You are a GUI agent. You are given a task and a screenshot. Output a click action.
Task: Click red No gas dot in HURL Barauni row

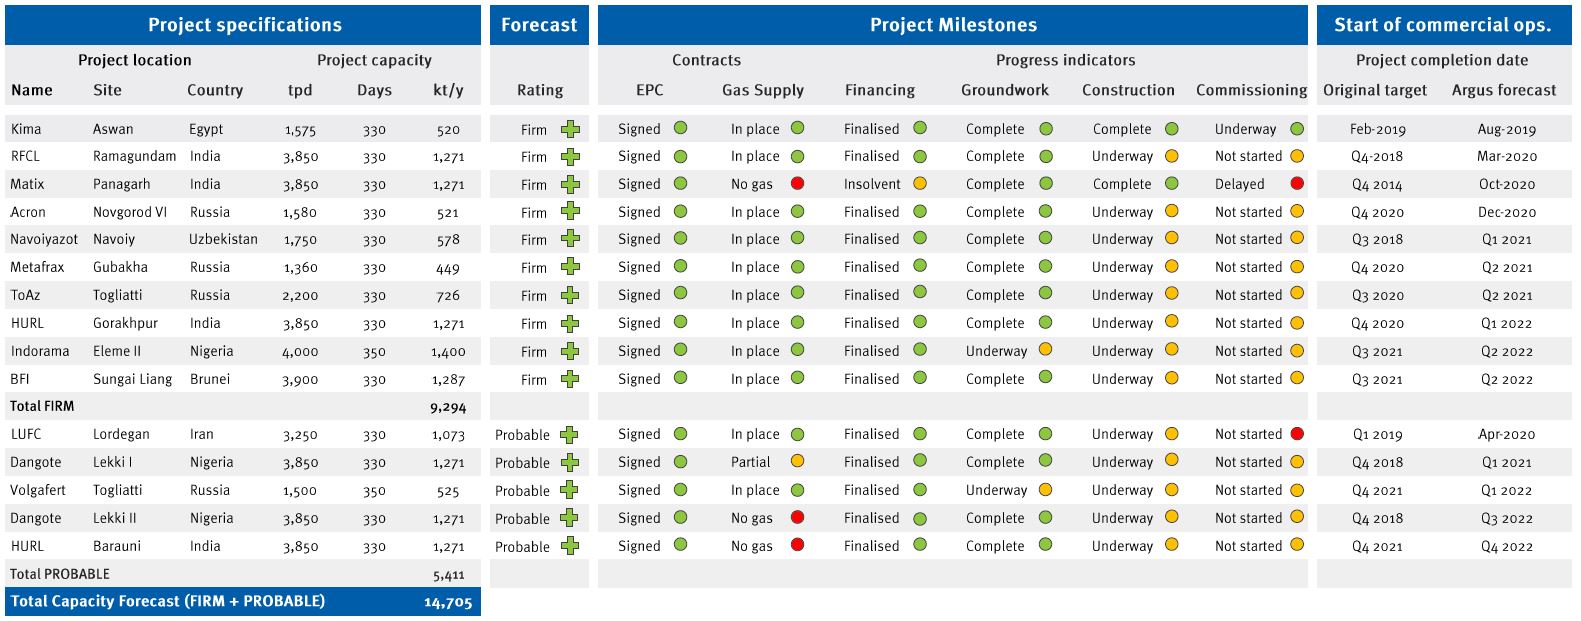[x=797, y=545]
